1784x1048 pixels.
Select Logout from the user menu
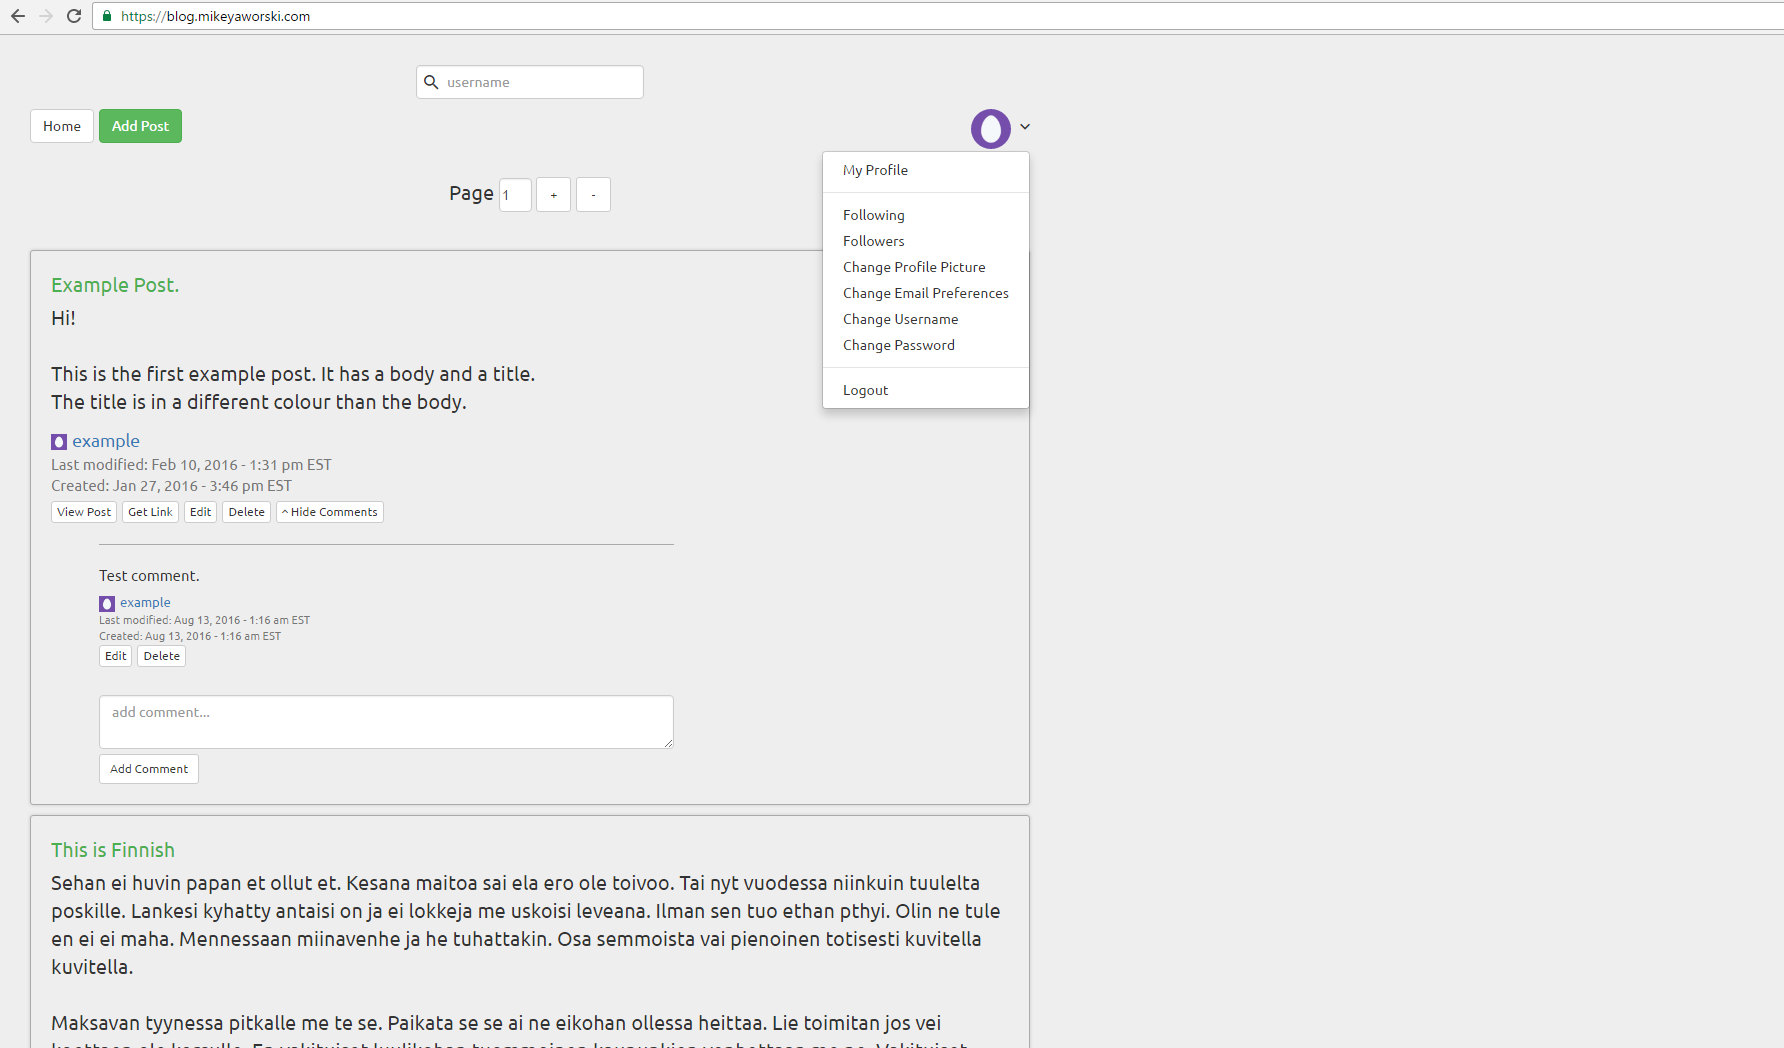click(865, 390)
